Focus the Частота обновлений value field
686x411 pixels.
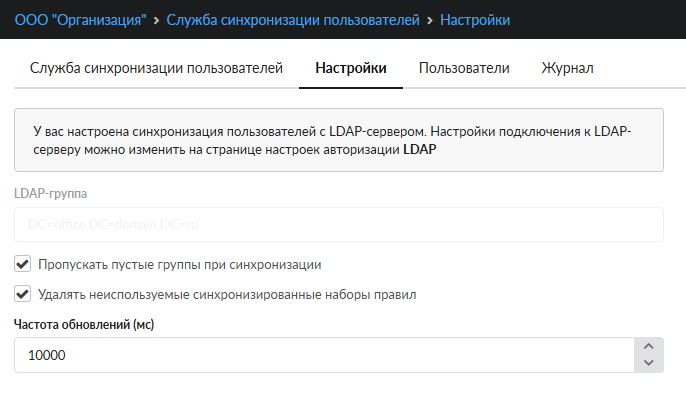tap(320, 355)
